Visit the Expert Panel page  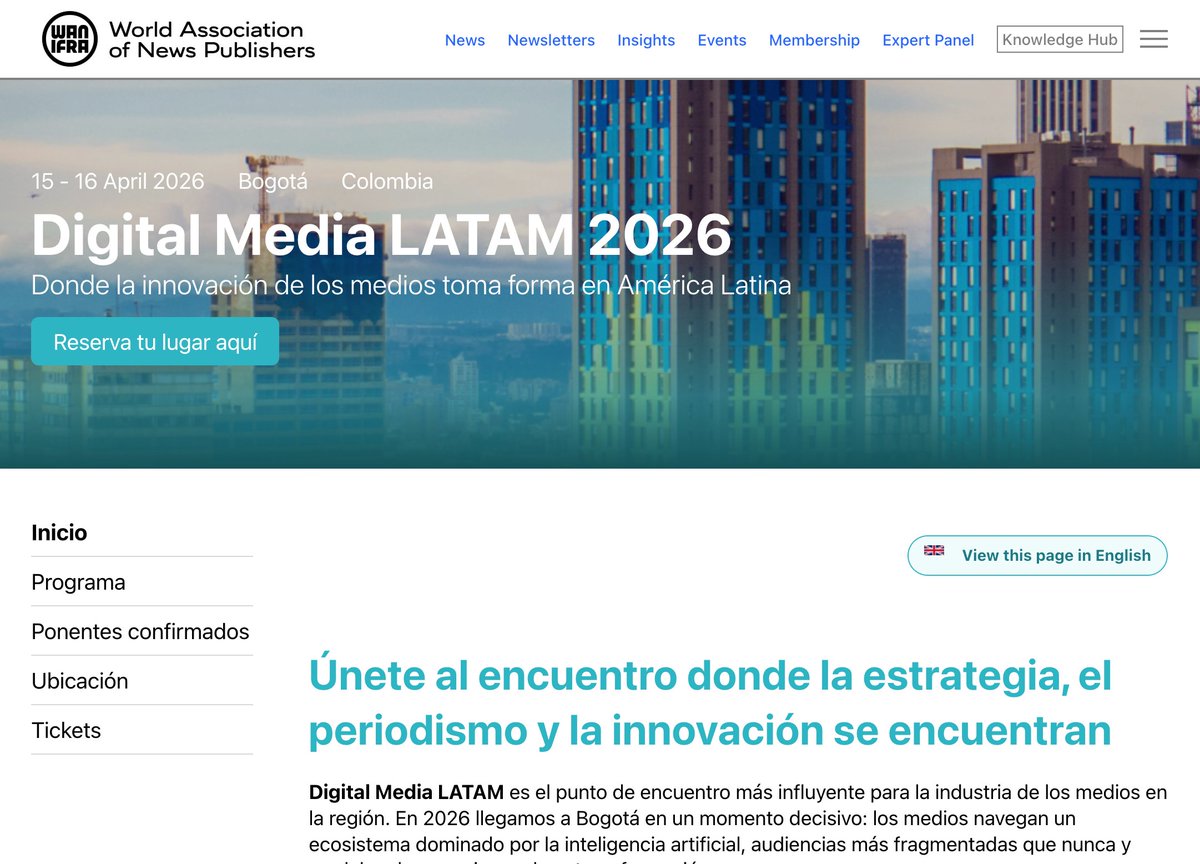(x=928, y=40)
